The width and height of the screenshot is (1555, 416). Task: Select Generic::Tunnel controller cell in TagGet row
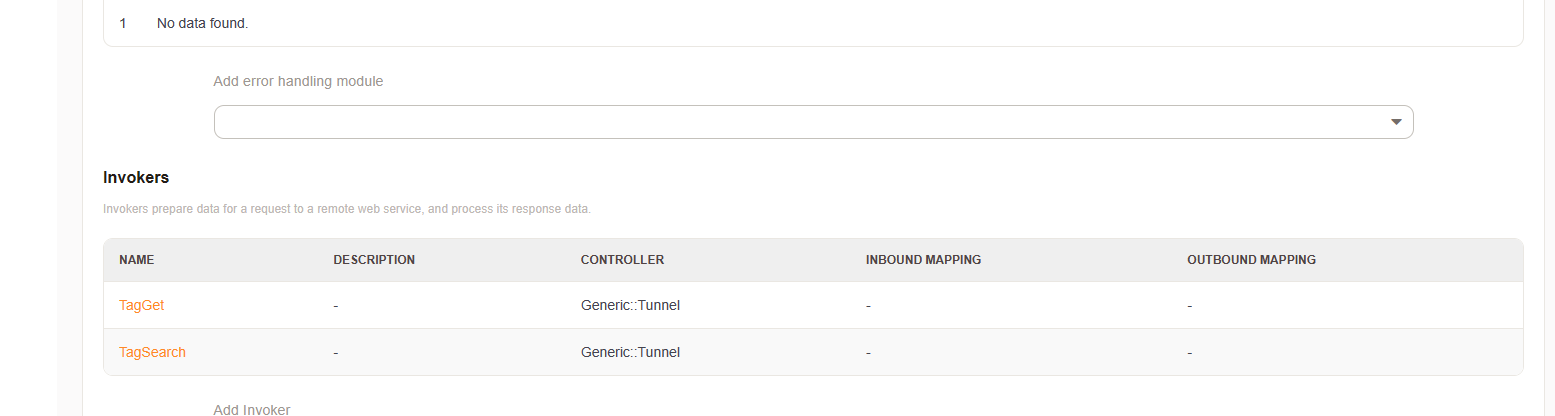point(630,305)
